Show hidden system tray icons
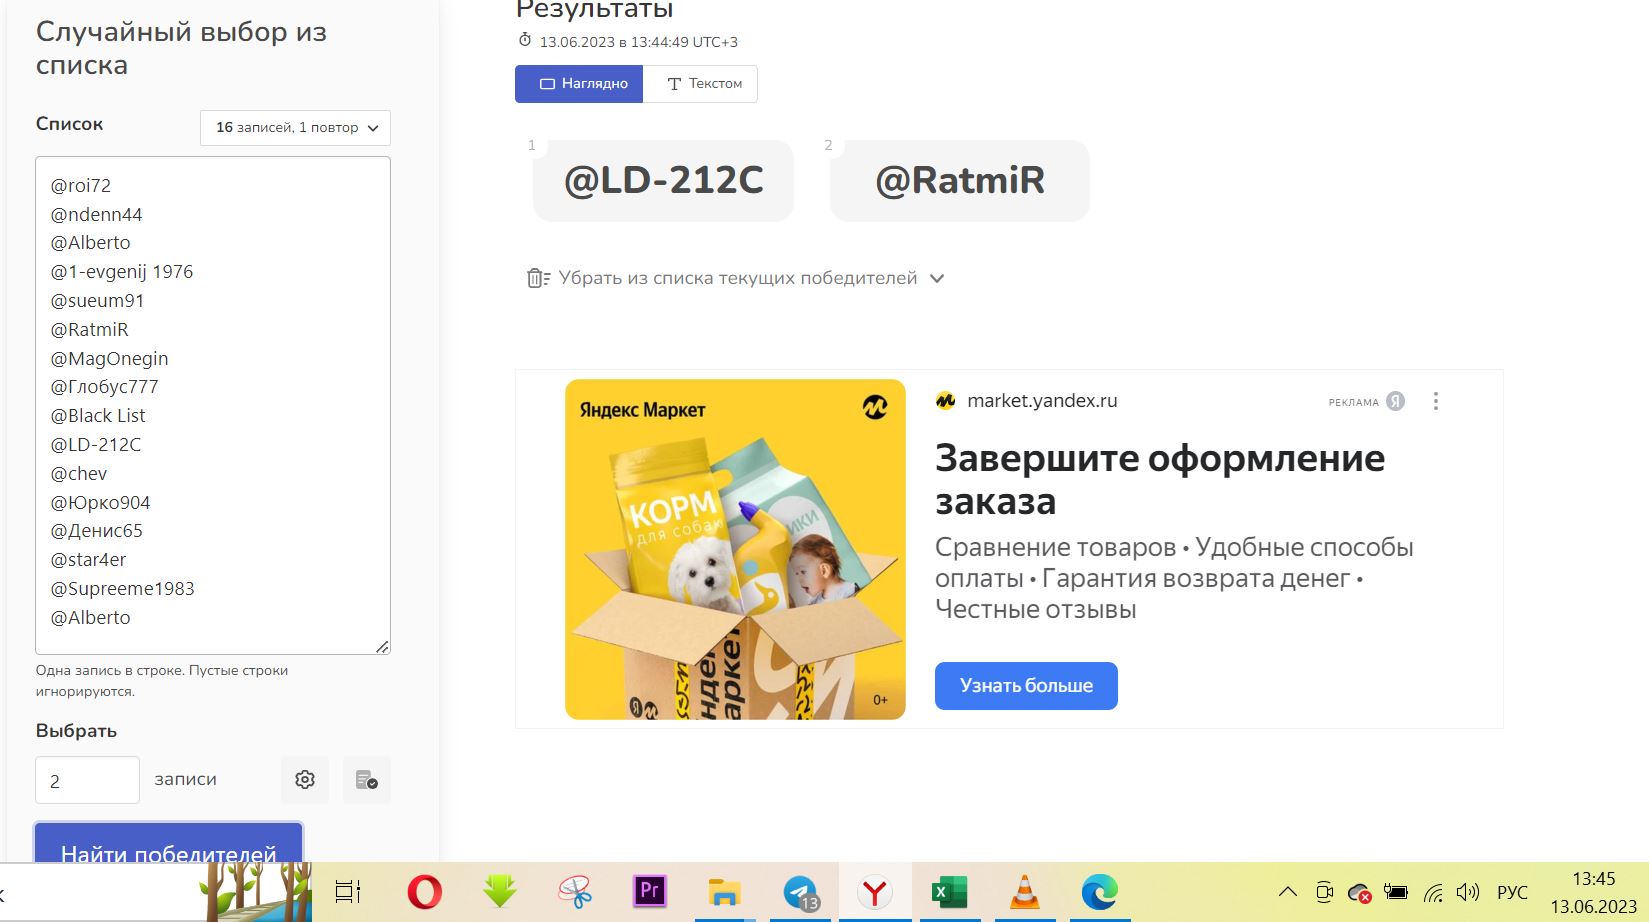The width and height of the screenshot is (1649, 922). tap(1287, 892)
